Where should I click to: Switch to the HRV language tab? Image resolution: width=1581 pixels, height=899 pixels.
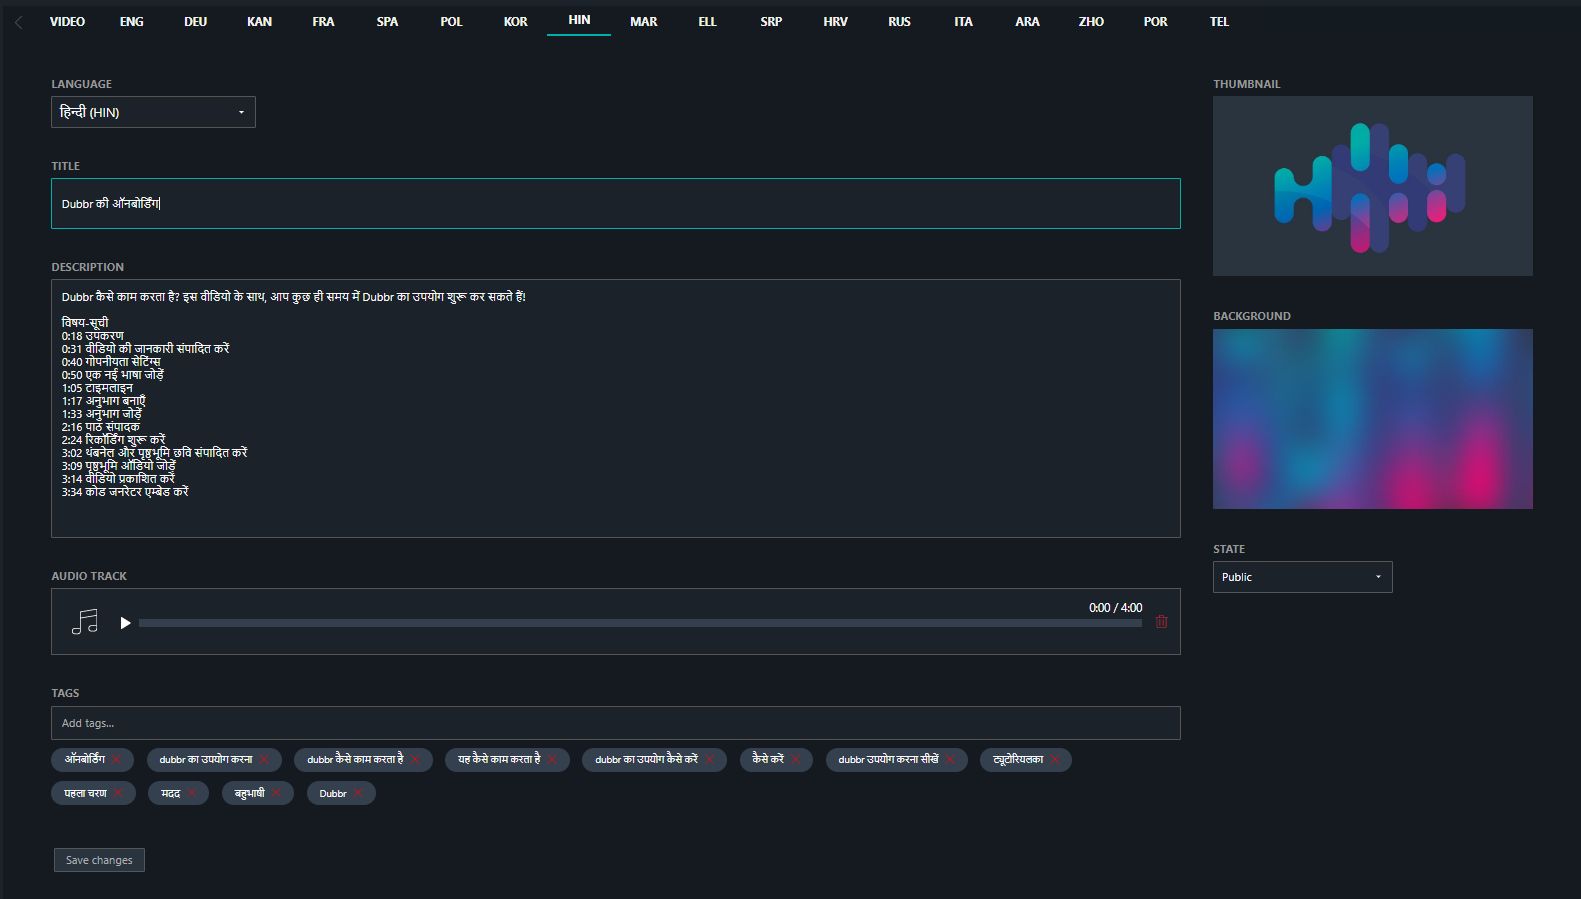835,21
